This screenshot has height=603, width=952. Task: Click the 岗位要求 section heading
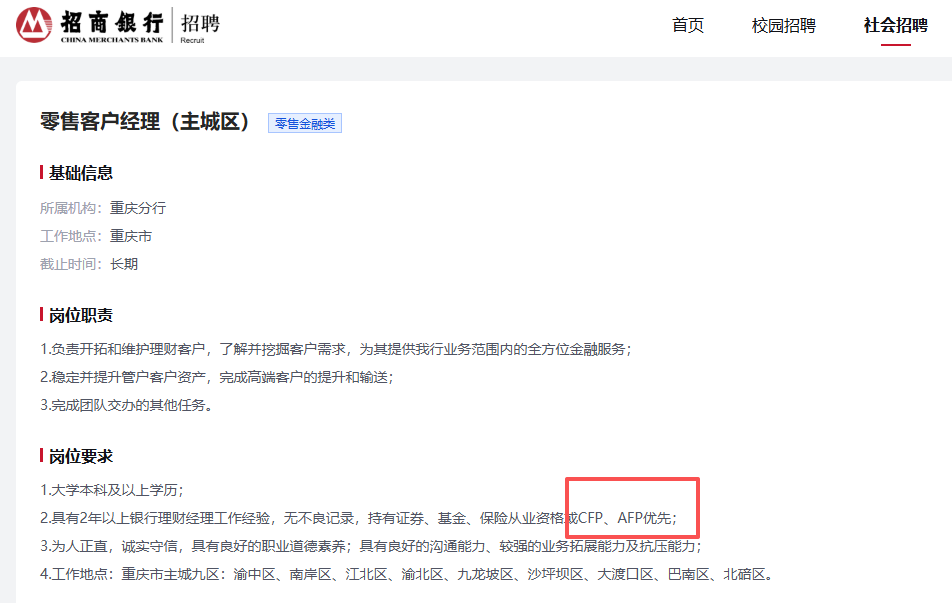[81, 456]
